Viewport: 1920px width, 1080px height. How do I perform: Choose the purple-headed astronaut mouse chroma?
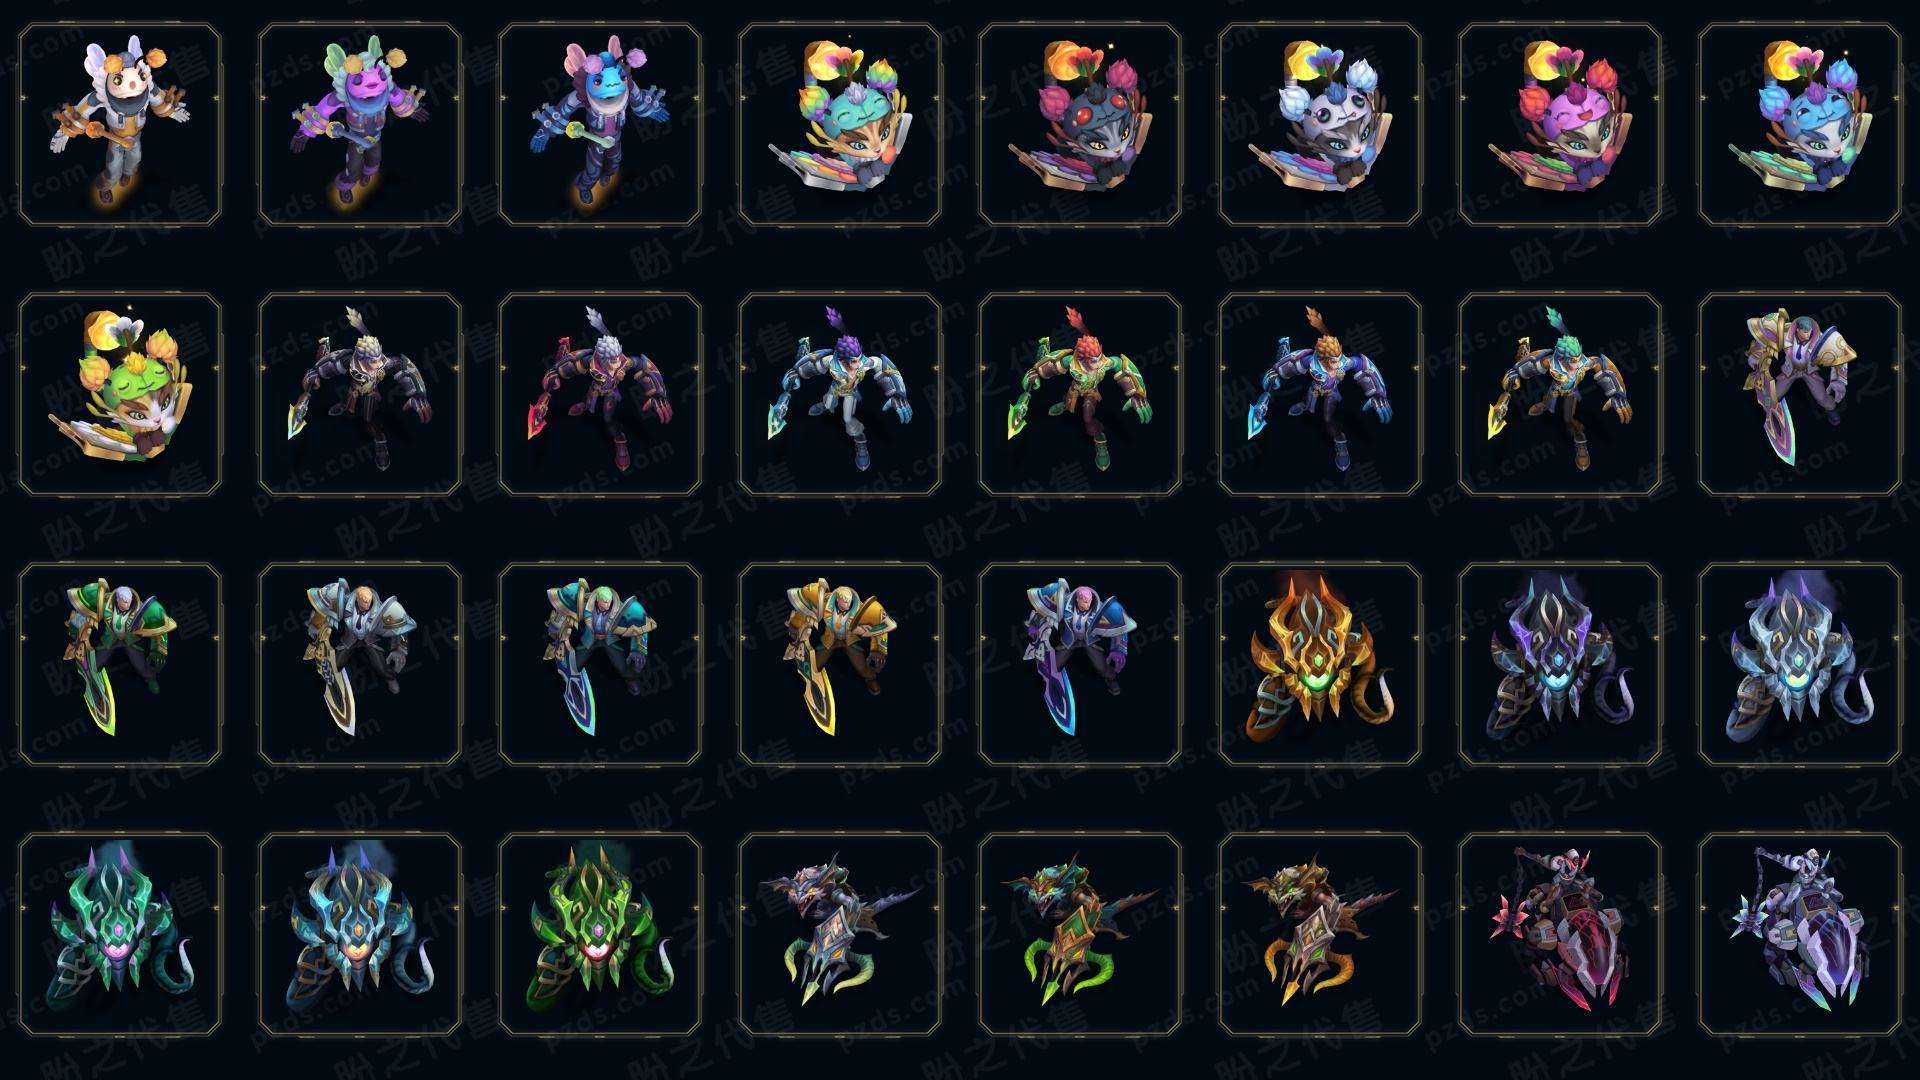point(360,125)
